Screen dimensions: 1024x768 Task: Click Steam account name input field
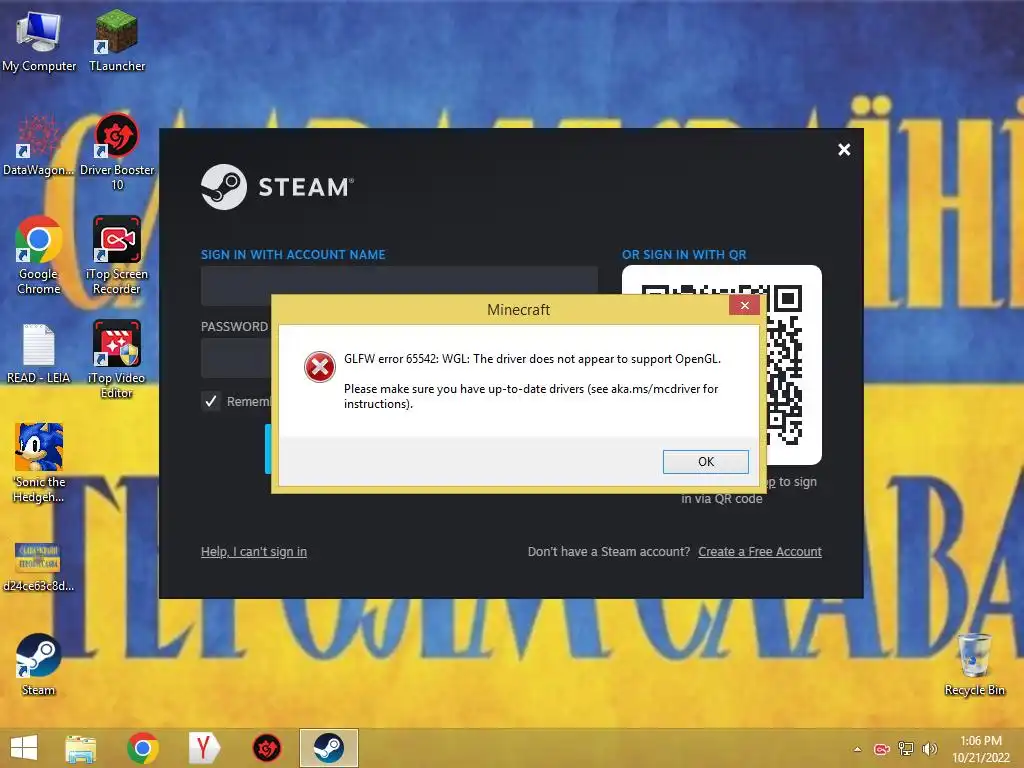point(399,285)
